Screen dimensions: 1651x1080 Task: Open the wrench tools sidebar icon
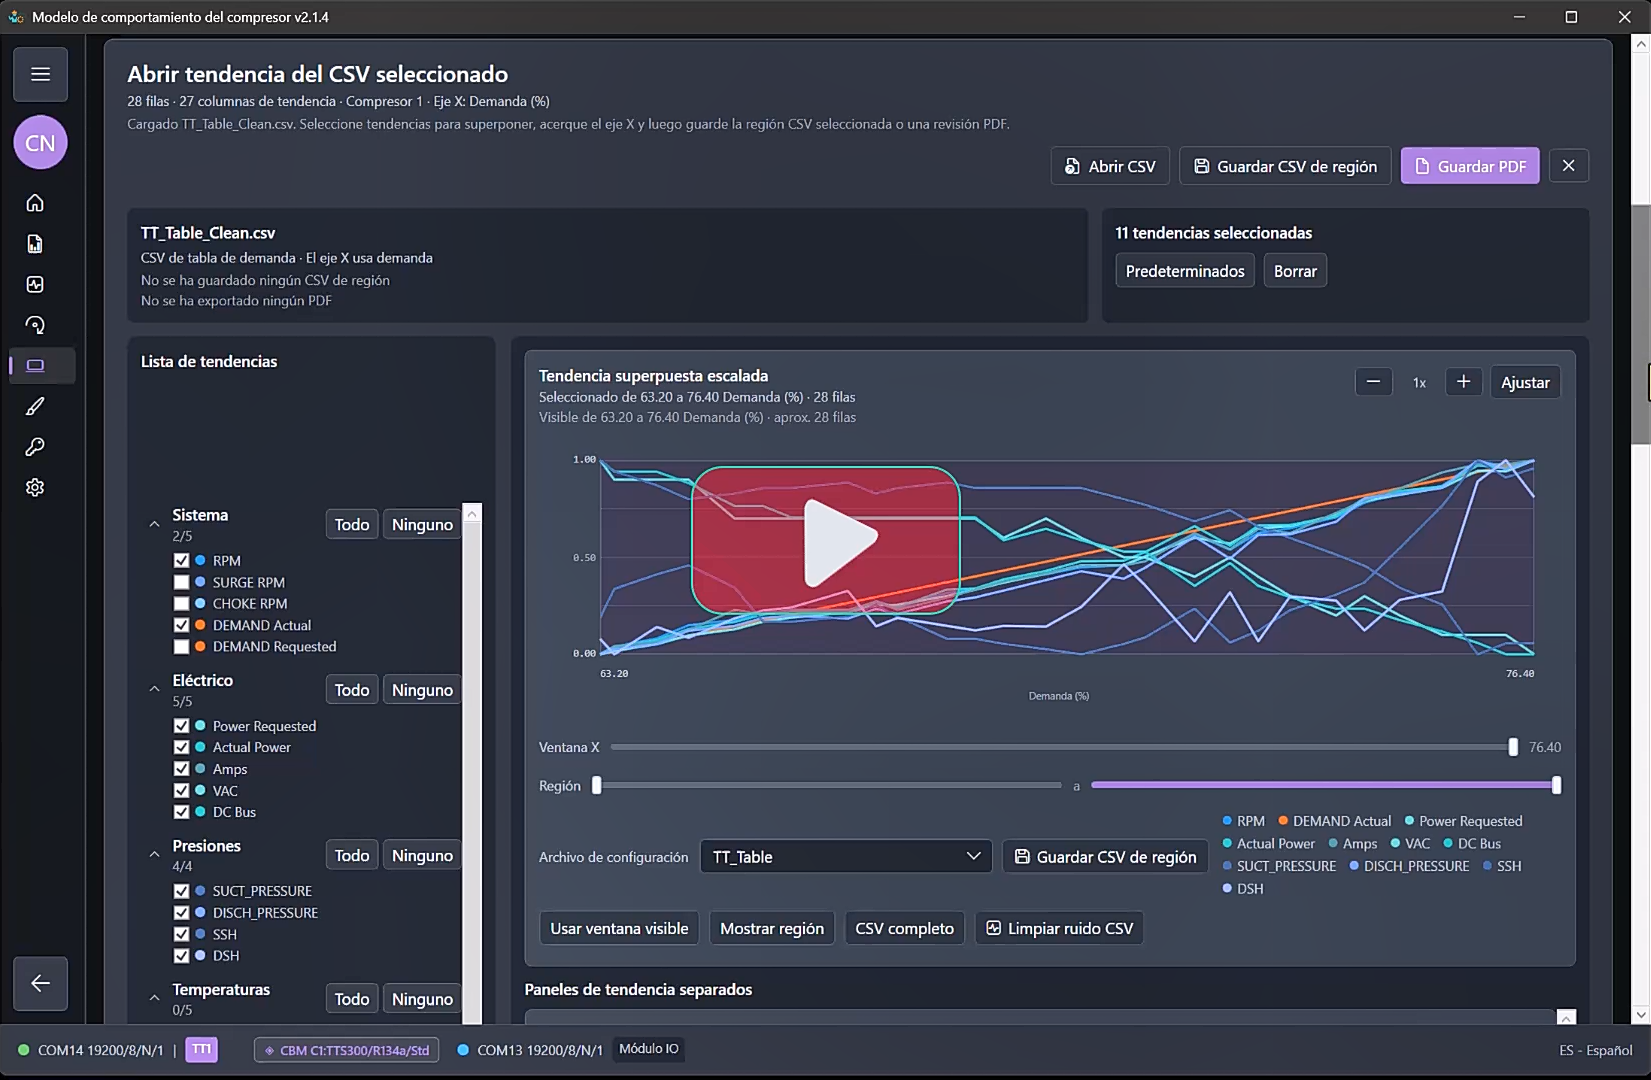pos(35,447)
